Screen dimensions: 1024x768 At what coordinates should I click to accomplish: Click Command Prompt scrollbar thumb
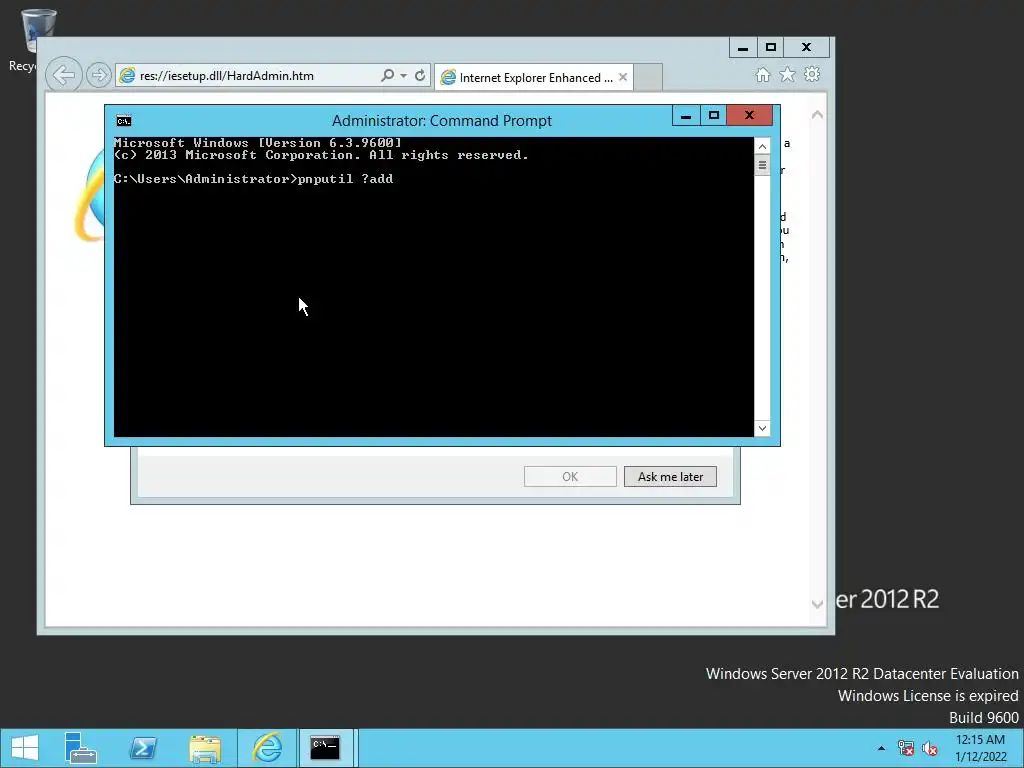[x=762, y=165]
